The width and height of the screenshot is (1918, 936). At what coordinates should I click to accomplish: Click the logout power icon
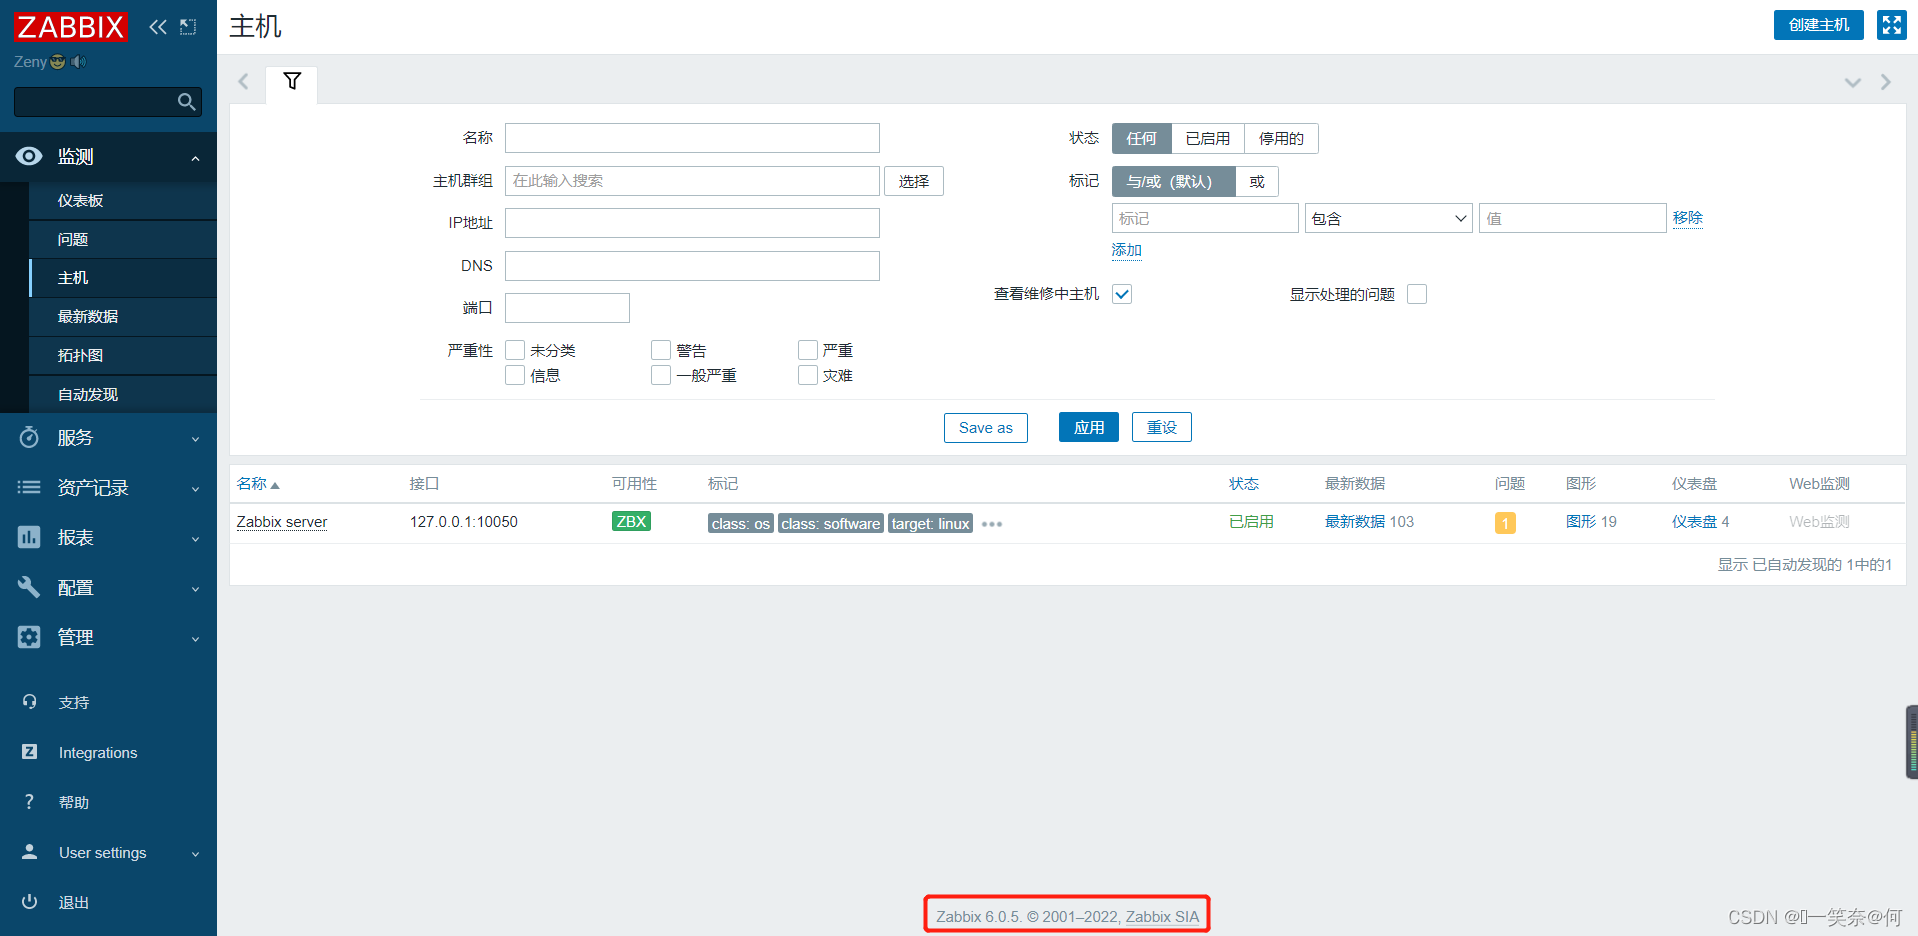coord(30,902)
